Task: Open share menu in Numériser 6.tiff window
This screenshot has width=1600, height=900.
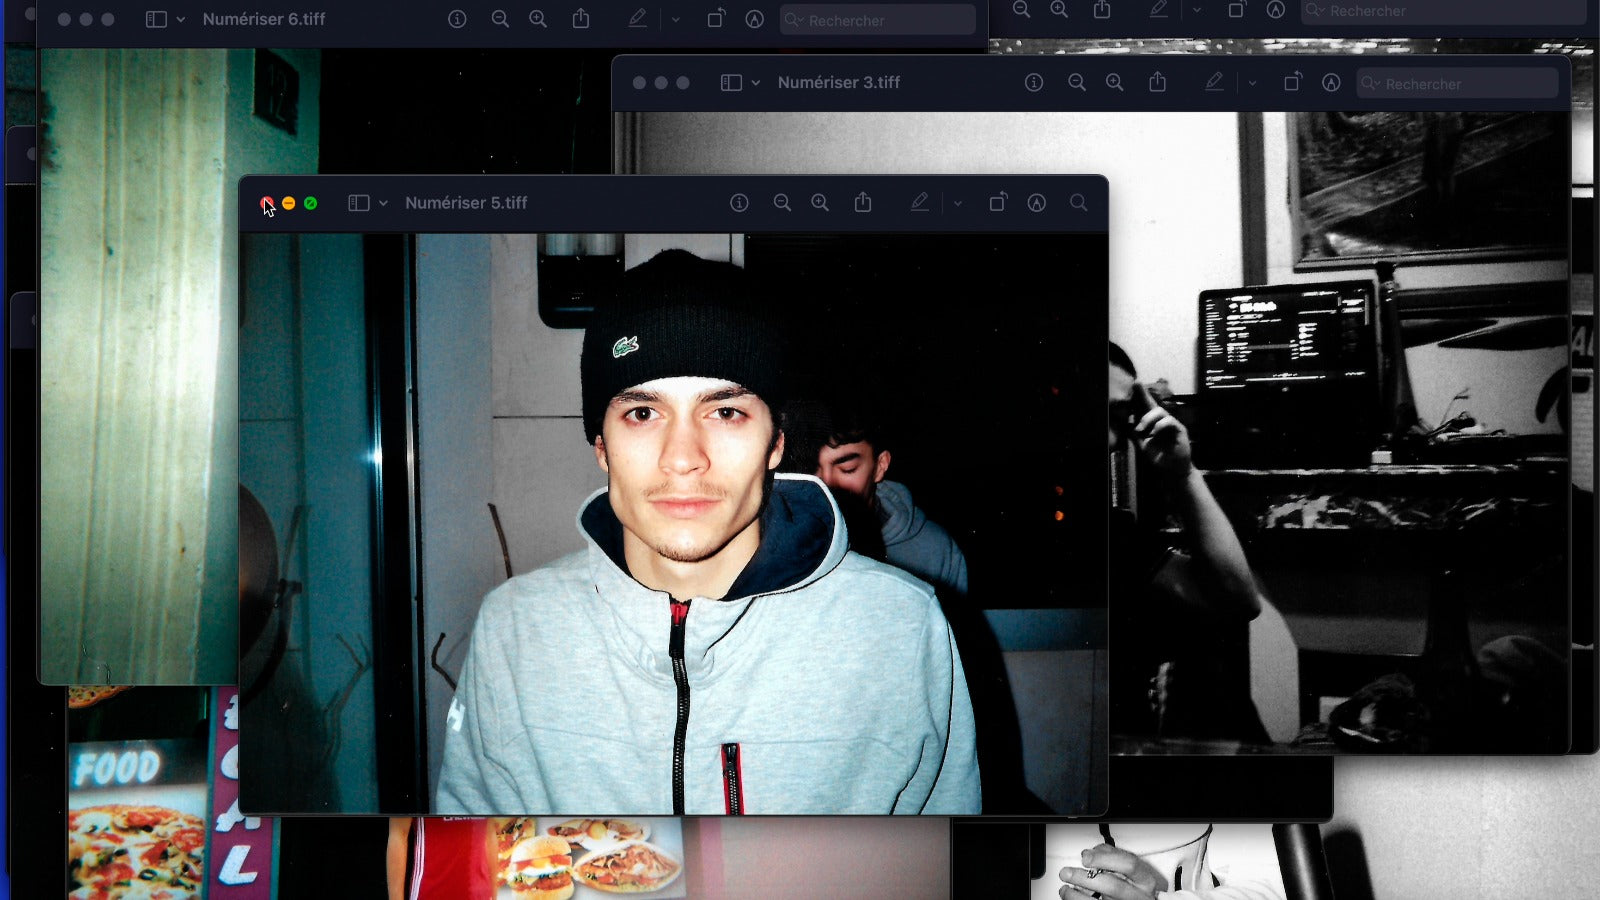Action: (x=581, y=19)
